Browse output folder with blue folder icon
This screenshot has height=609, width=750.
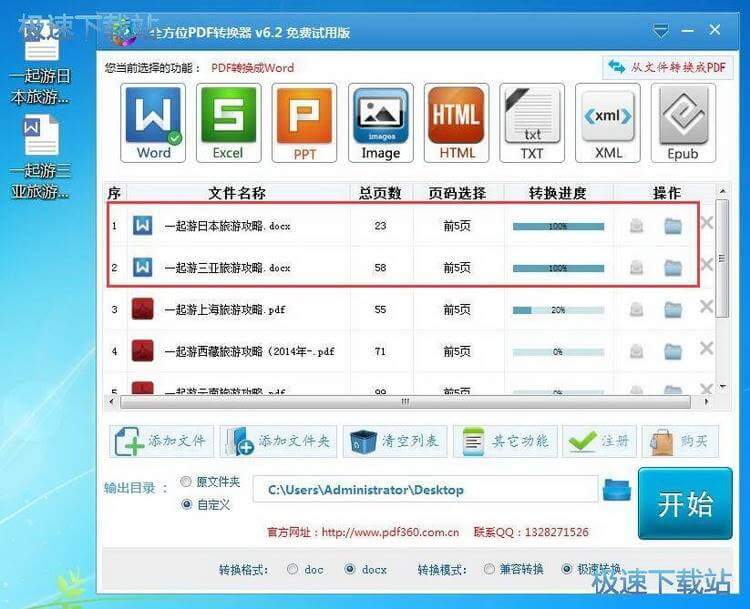pyautogui.click(x=617, y=489)
